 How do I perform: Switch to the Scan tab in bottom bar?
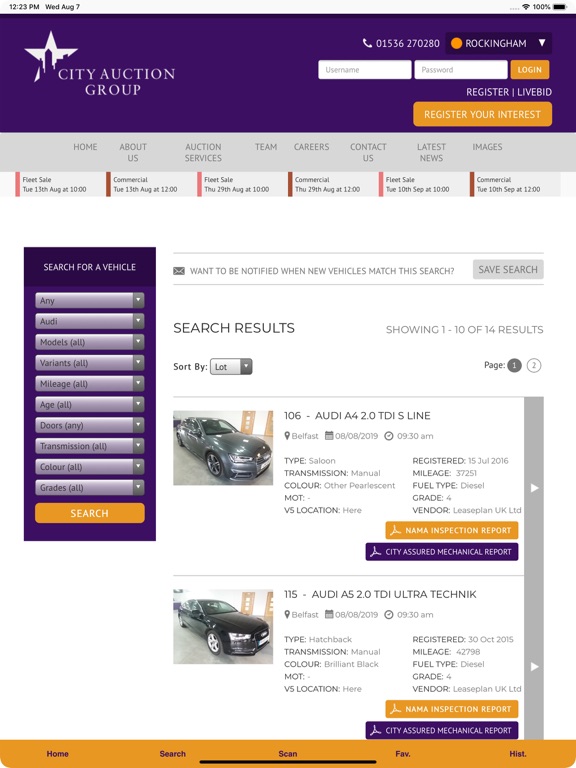288,754
